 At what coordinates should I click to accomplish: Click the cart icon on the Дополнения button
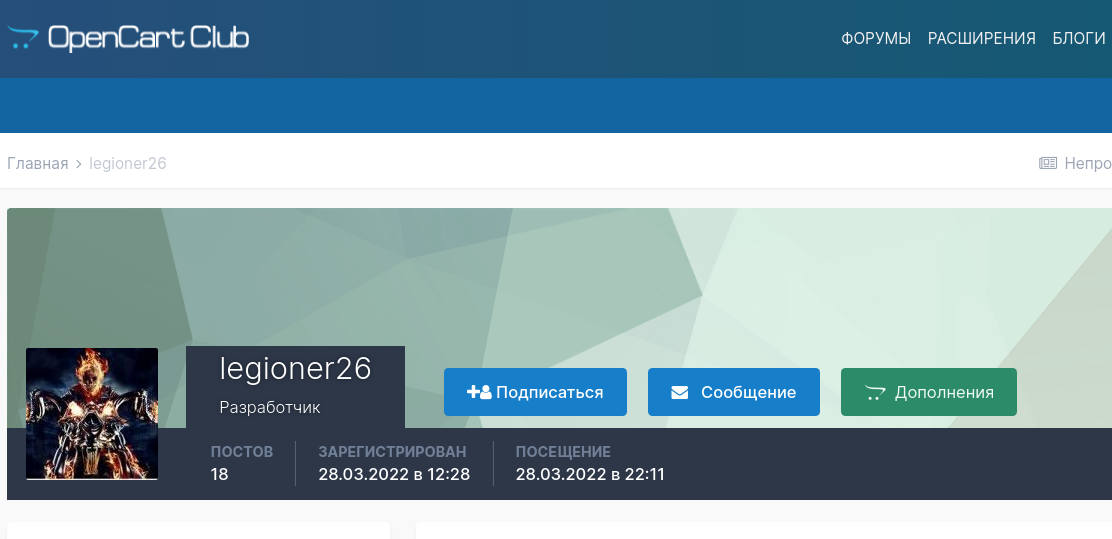coord(875,392)
